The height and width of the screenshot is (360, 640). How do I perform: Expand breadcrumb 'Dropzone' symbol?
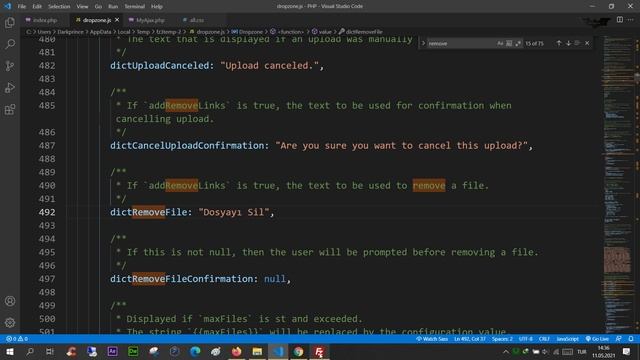(x=247, y=31)
